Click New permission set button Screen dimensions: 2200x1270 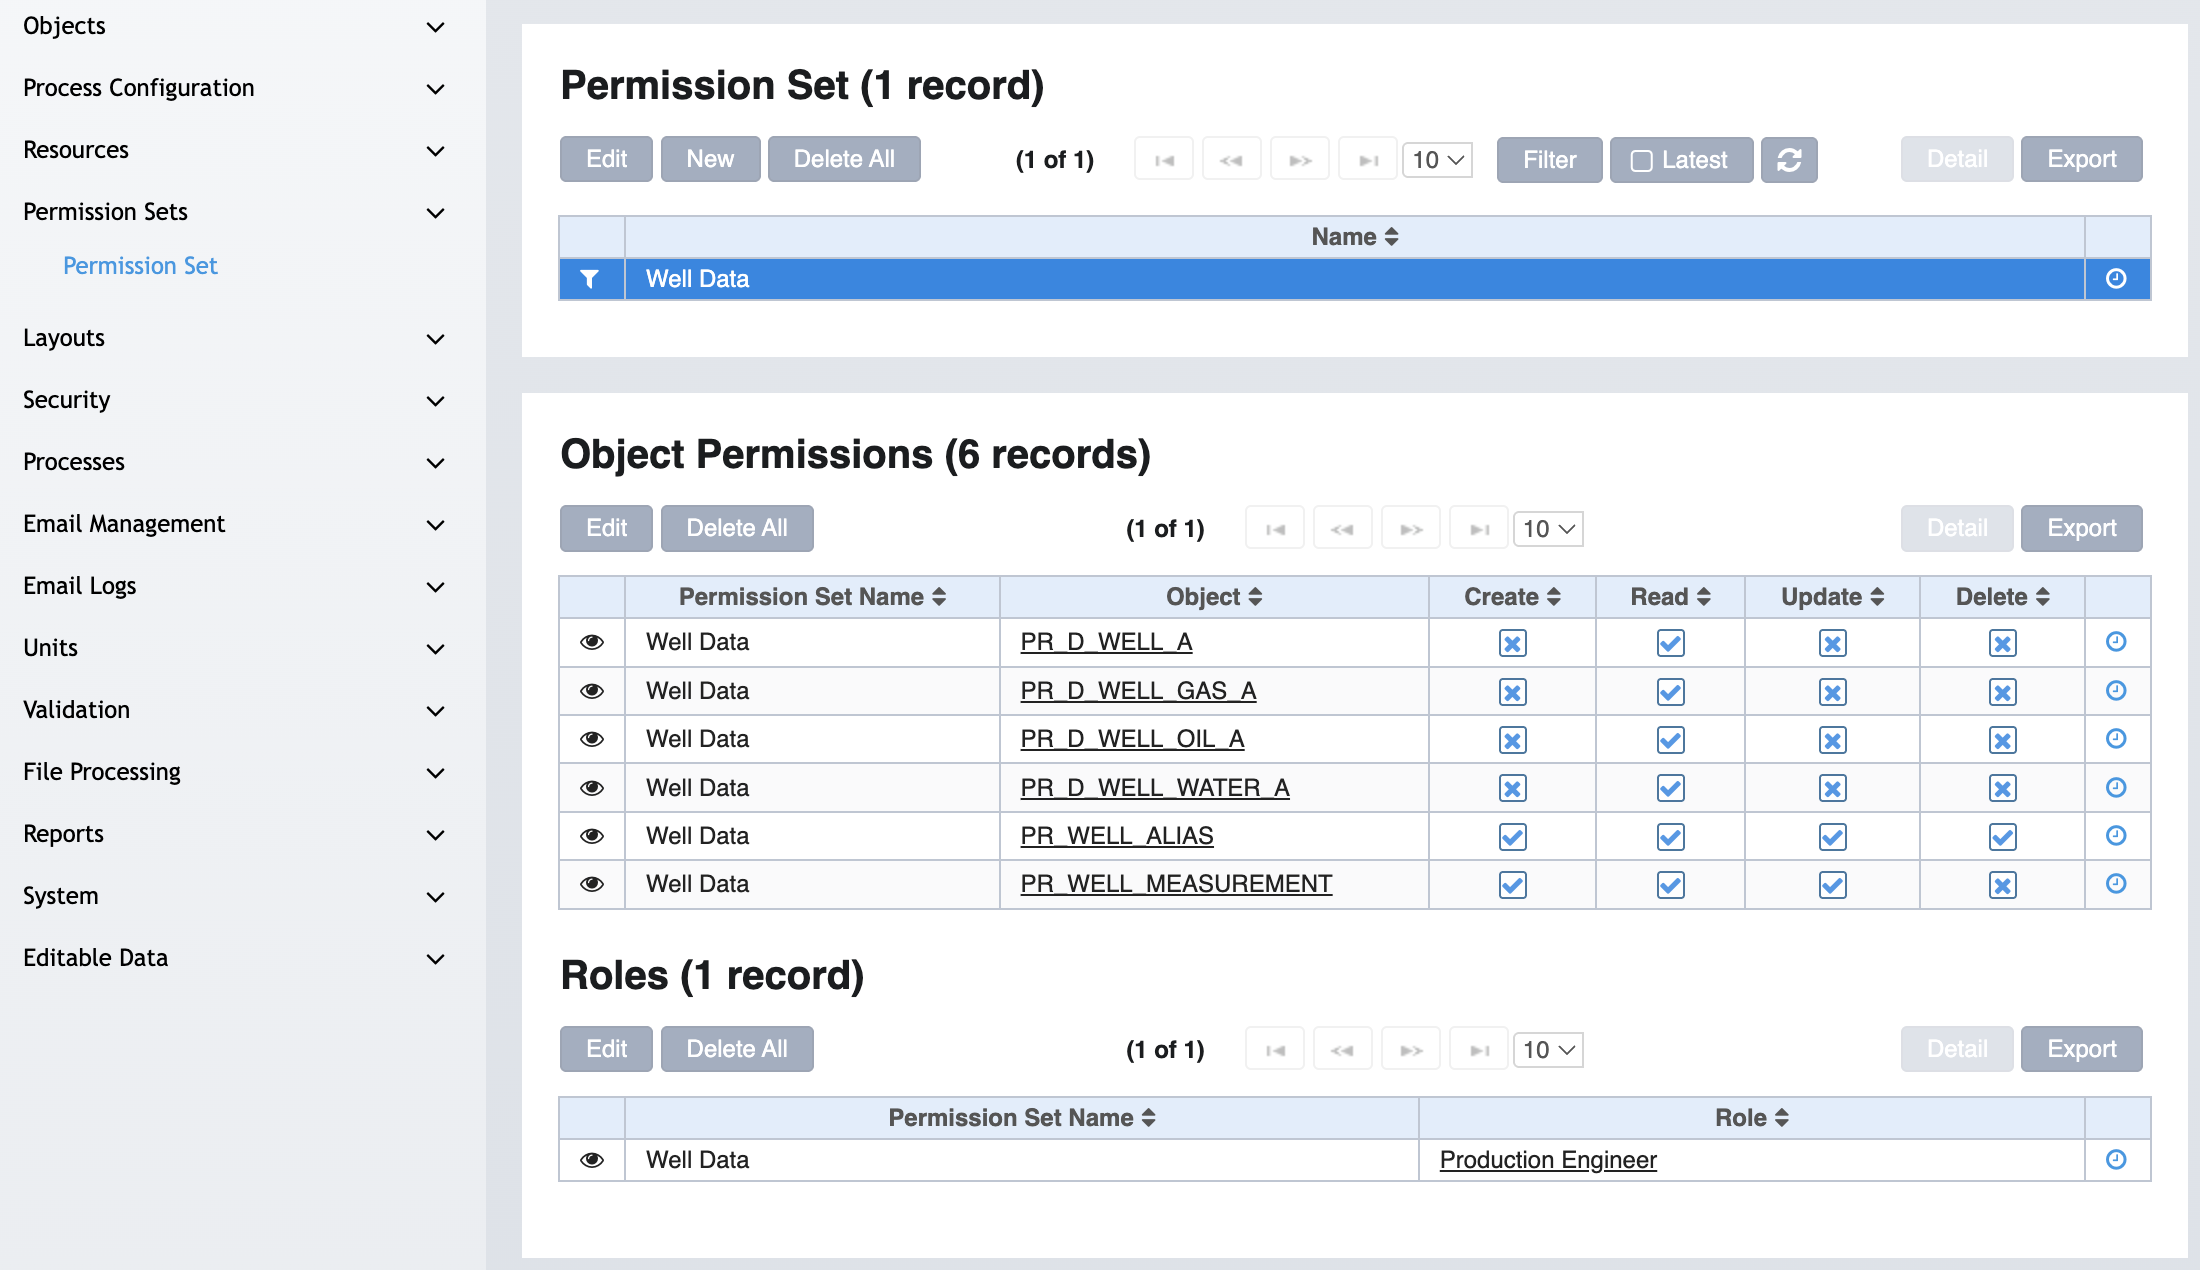click(710, 159)
